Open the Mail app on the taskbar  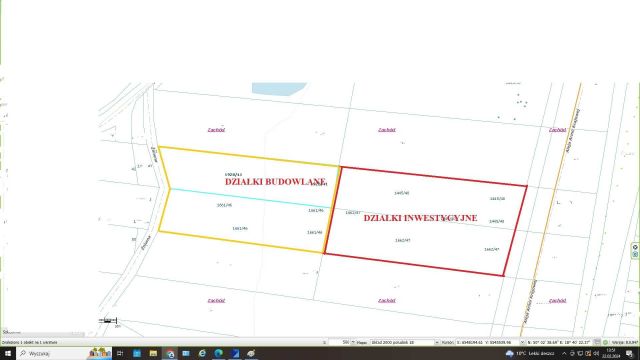point(186,353)
